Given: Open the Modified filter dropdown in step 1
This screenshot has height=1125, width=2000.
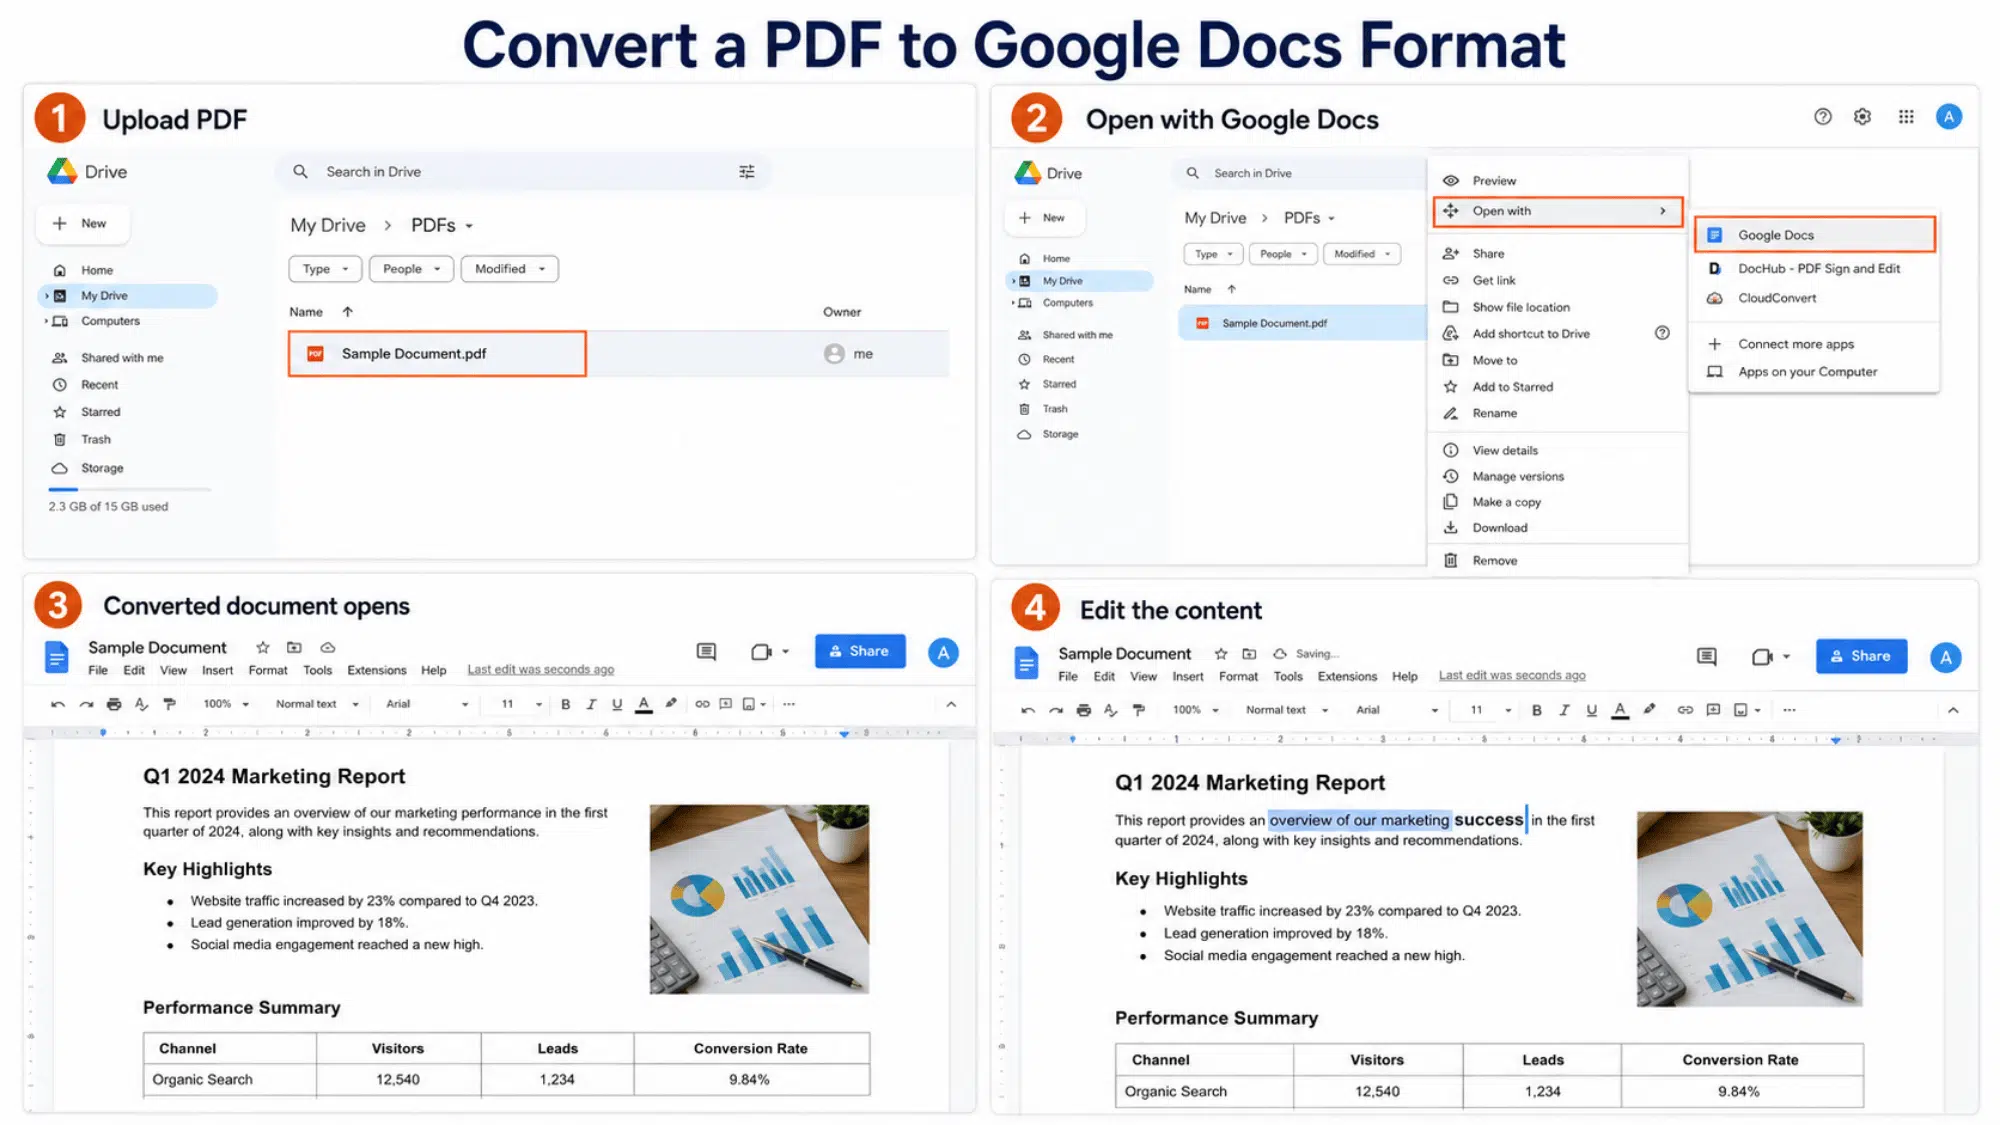Looking at the screenshot, I should 509,269.
